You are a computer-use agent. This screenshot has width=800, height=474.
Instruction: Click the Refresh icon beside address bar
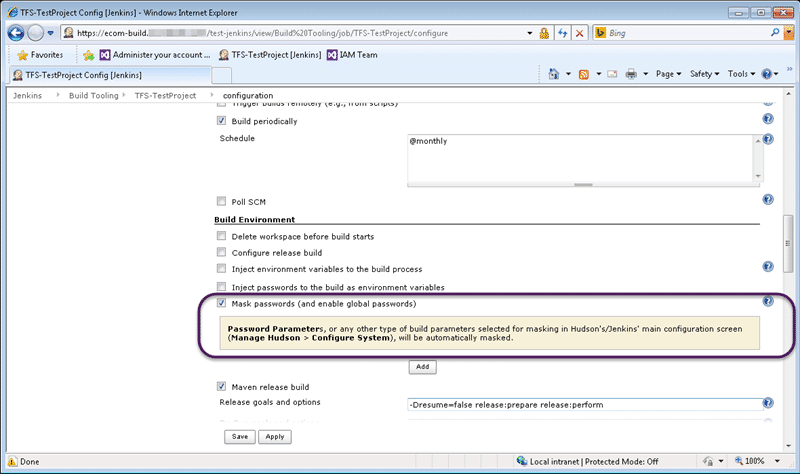coord(562,33)
